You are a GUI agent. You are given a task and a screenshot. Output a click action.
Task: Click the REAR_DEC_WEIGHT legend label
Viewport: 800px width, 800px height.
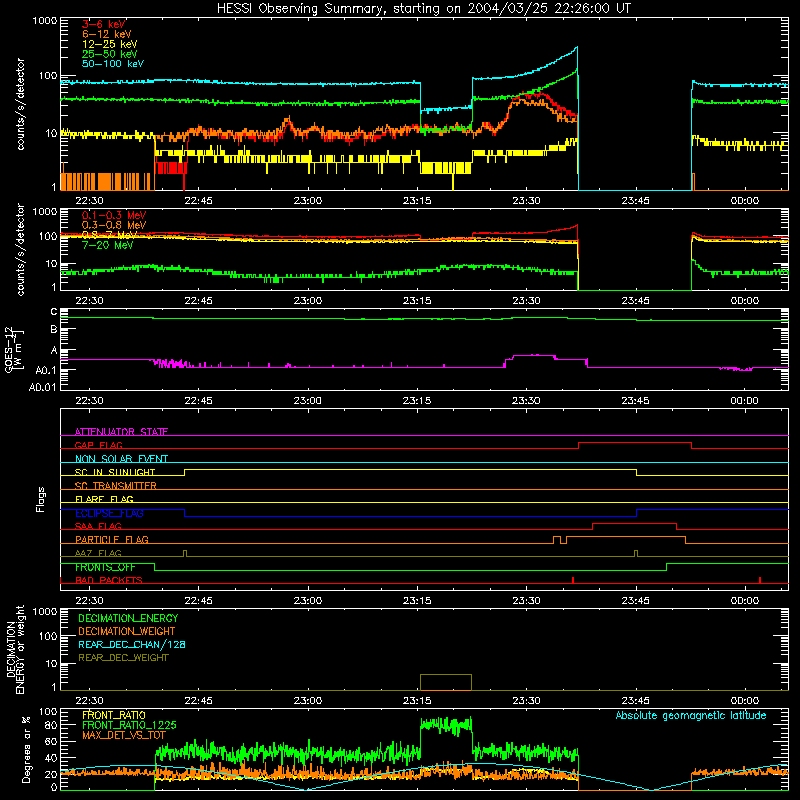tap(123, 658)
